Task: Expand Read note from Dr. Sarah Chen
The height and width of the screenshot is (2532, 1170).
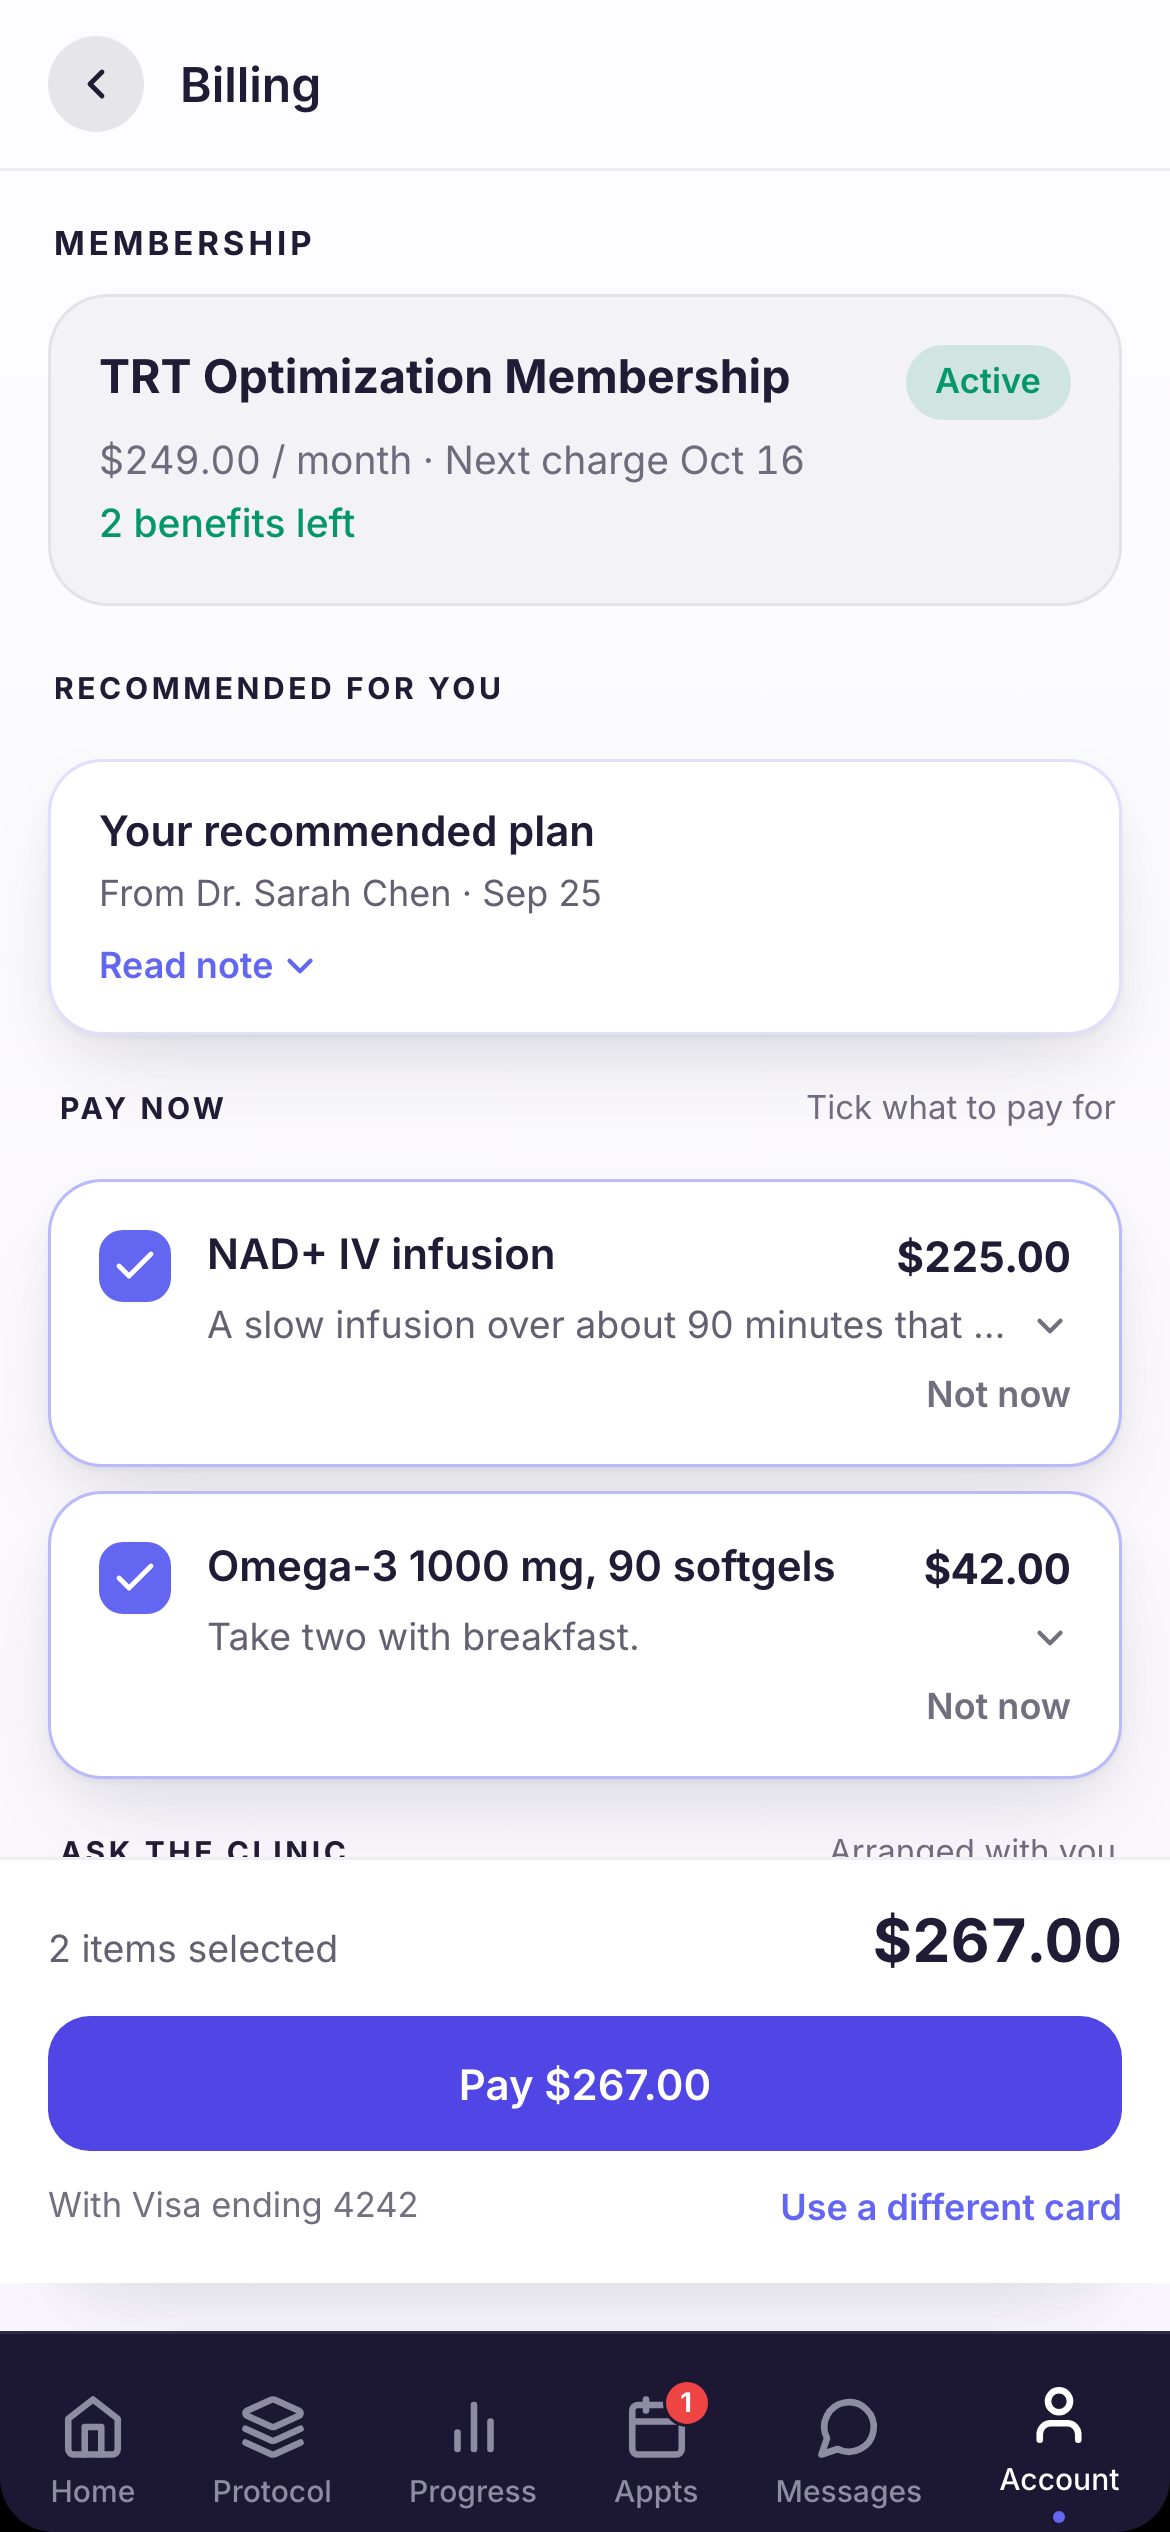Action: [207, 966]
